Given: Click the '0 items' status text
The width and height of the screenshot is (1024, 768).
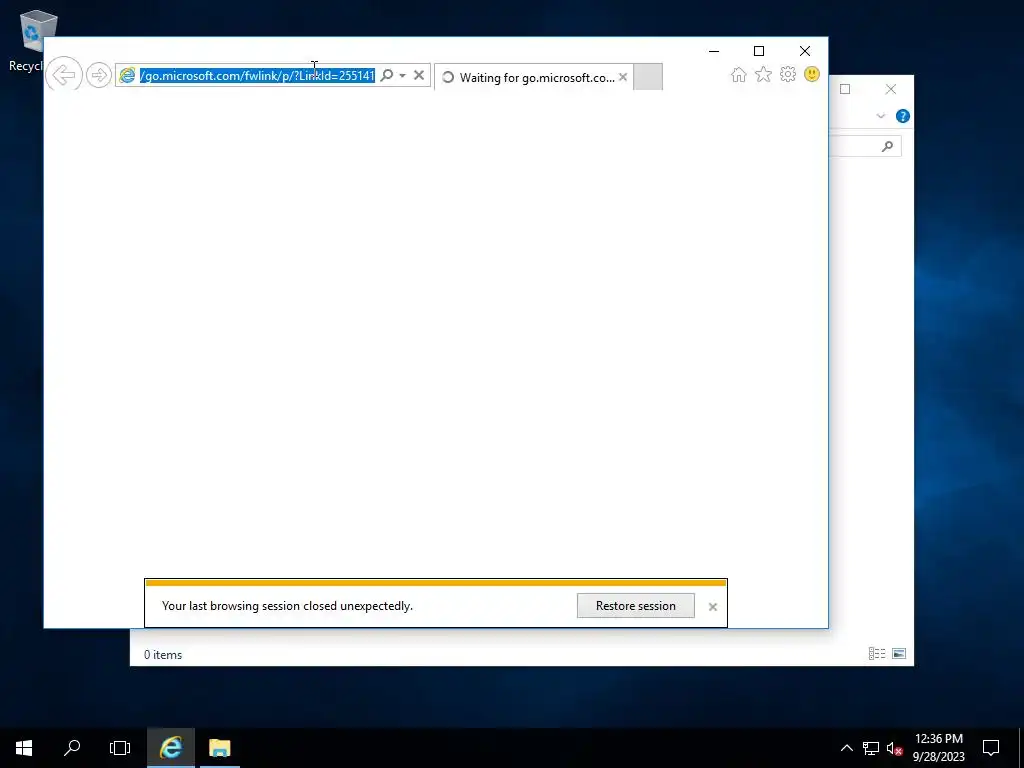Looking at the screenshot, I should [163, 654].
